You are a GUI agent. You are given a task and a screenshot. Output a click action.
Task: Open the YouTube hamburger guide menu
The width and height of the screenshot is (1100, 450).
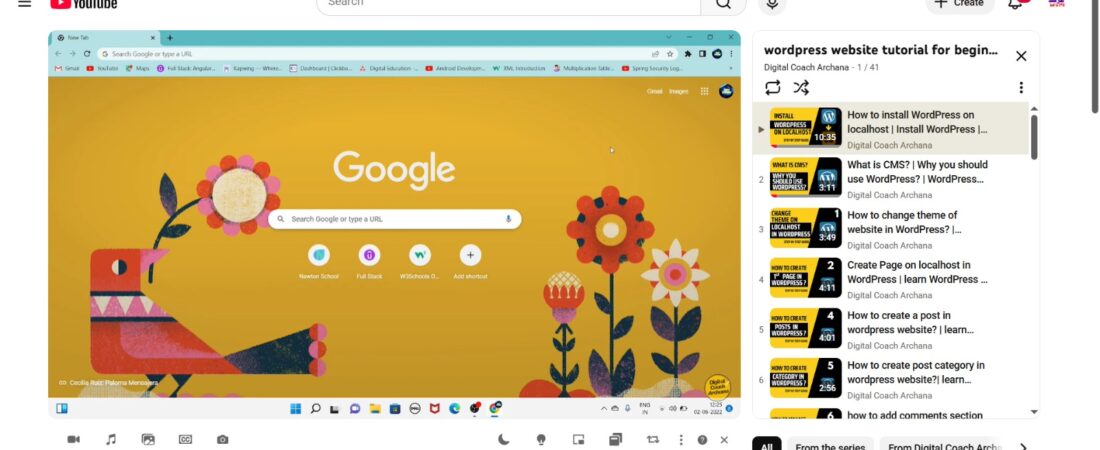coord(25,3)
